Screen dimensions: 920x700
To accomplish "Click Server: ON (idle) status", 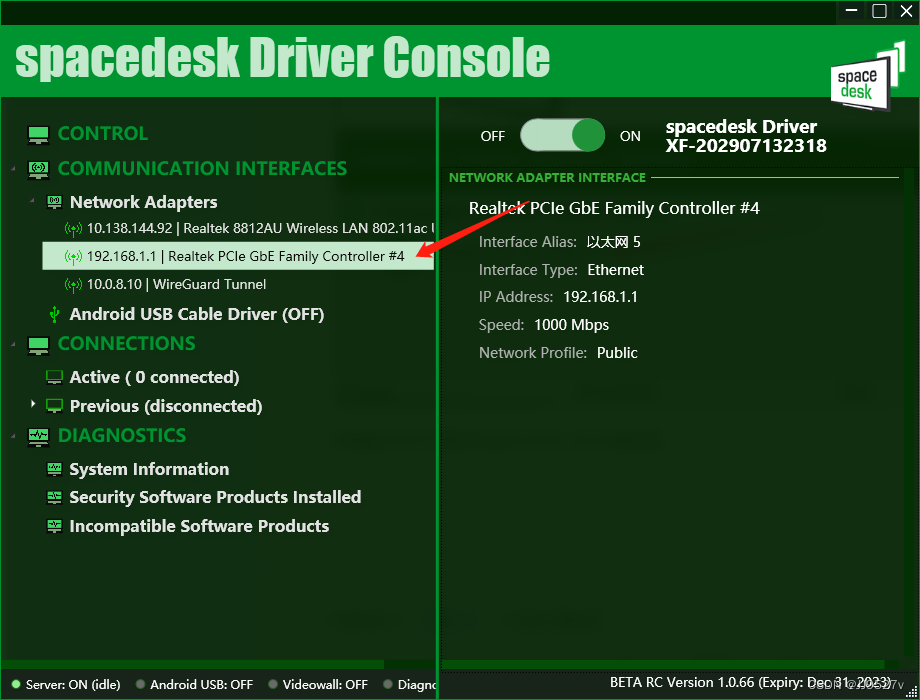I will 73,685.
